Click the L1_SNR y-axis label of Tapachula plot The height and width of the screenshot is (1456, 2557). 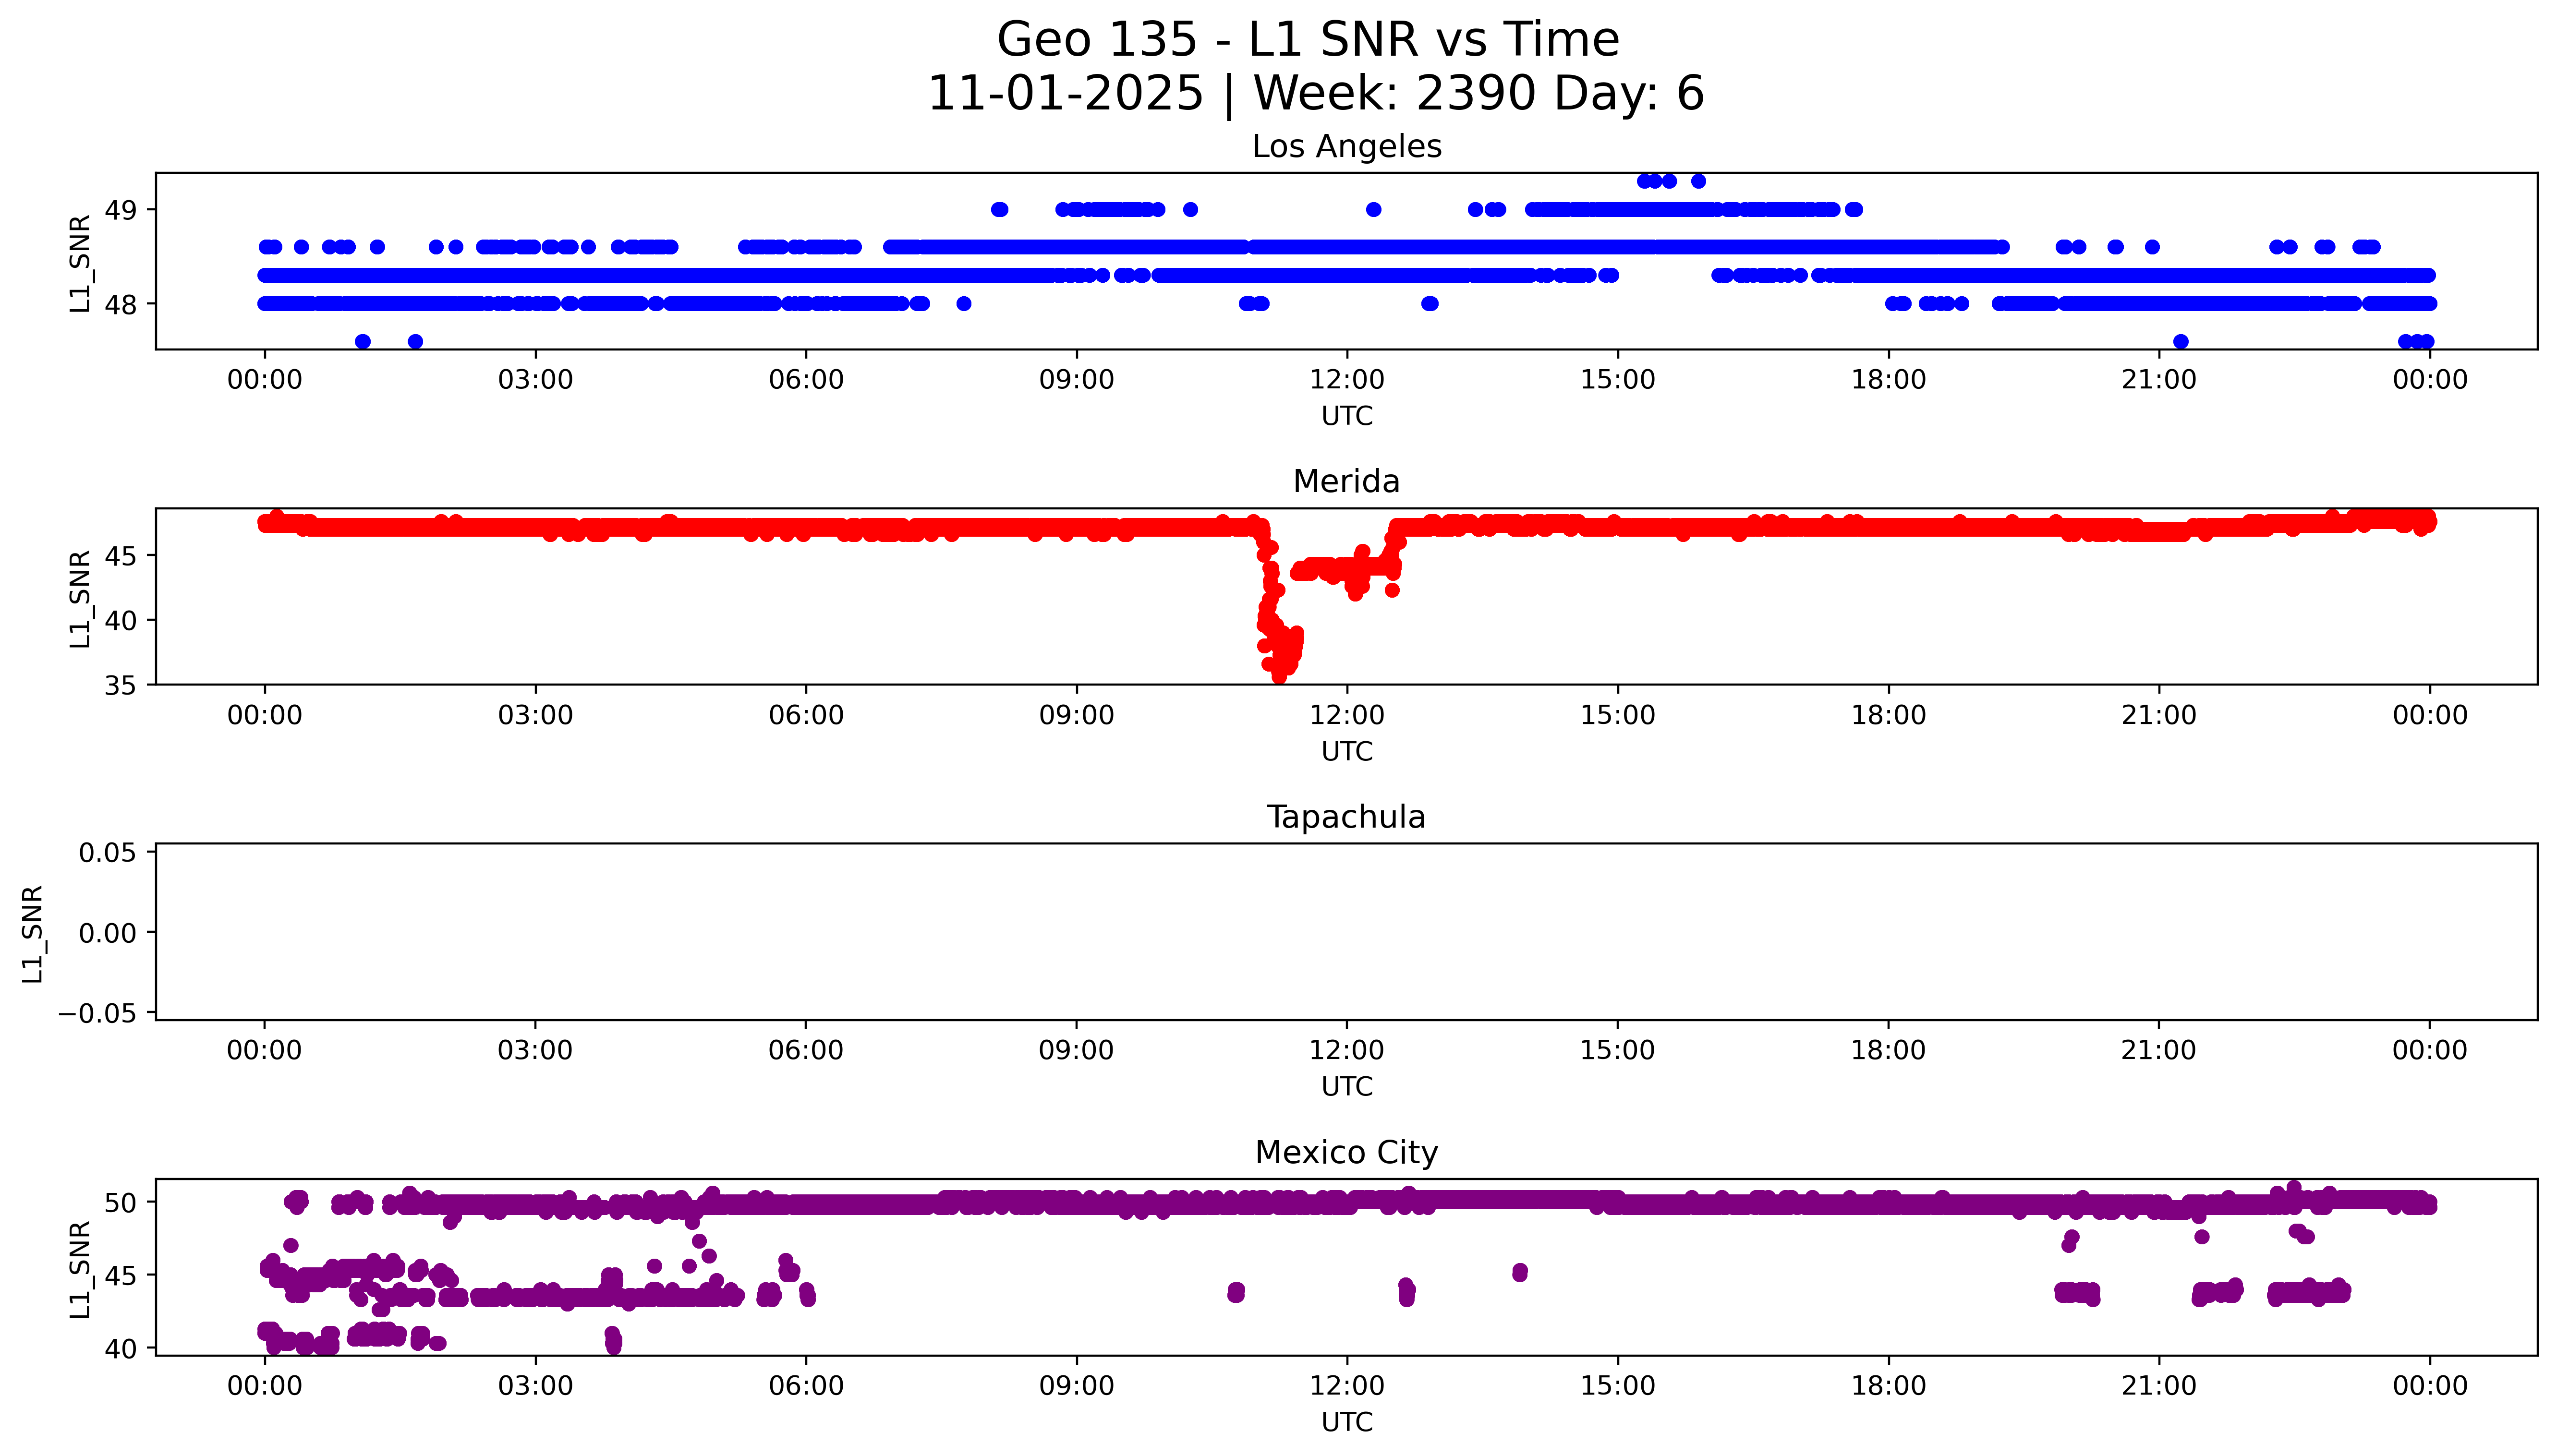tap(33, 933)
